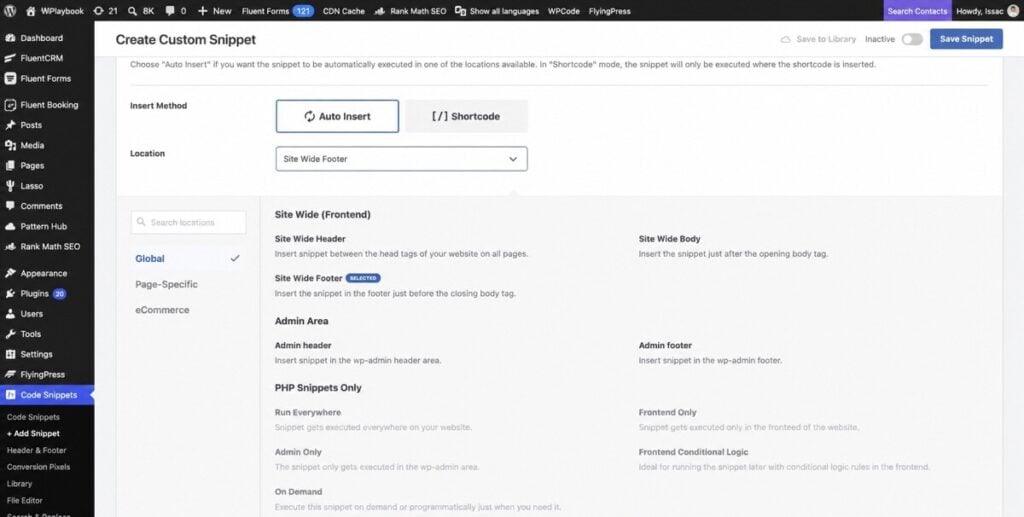Screen dimensions: 1024x517
Task: Open Fluent Forms in the sidebar
Action: coord(47,78)
